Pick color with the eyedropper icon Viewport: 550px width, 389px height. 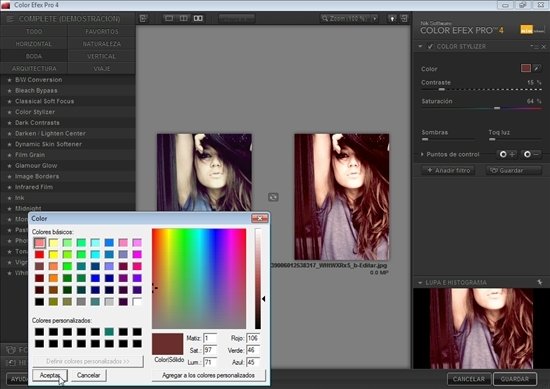click(x=537, y=68)
